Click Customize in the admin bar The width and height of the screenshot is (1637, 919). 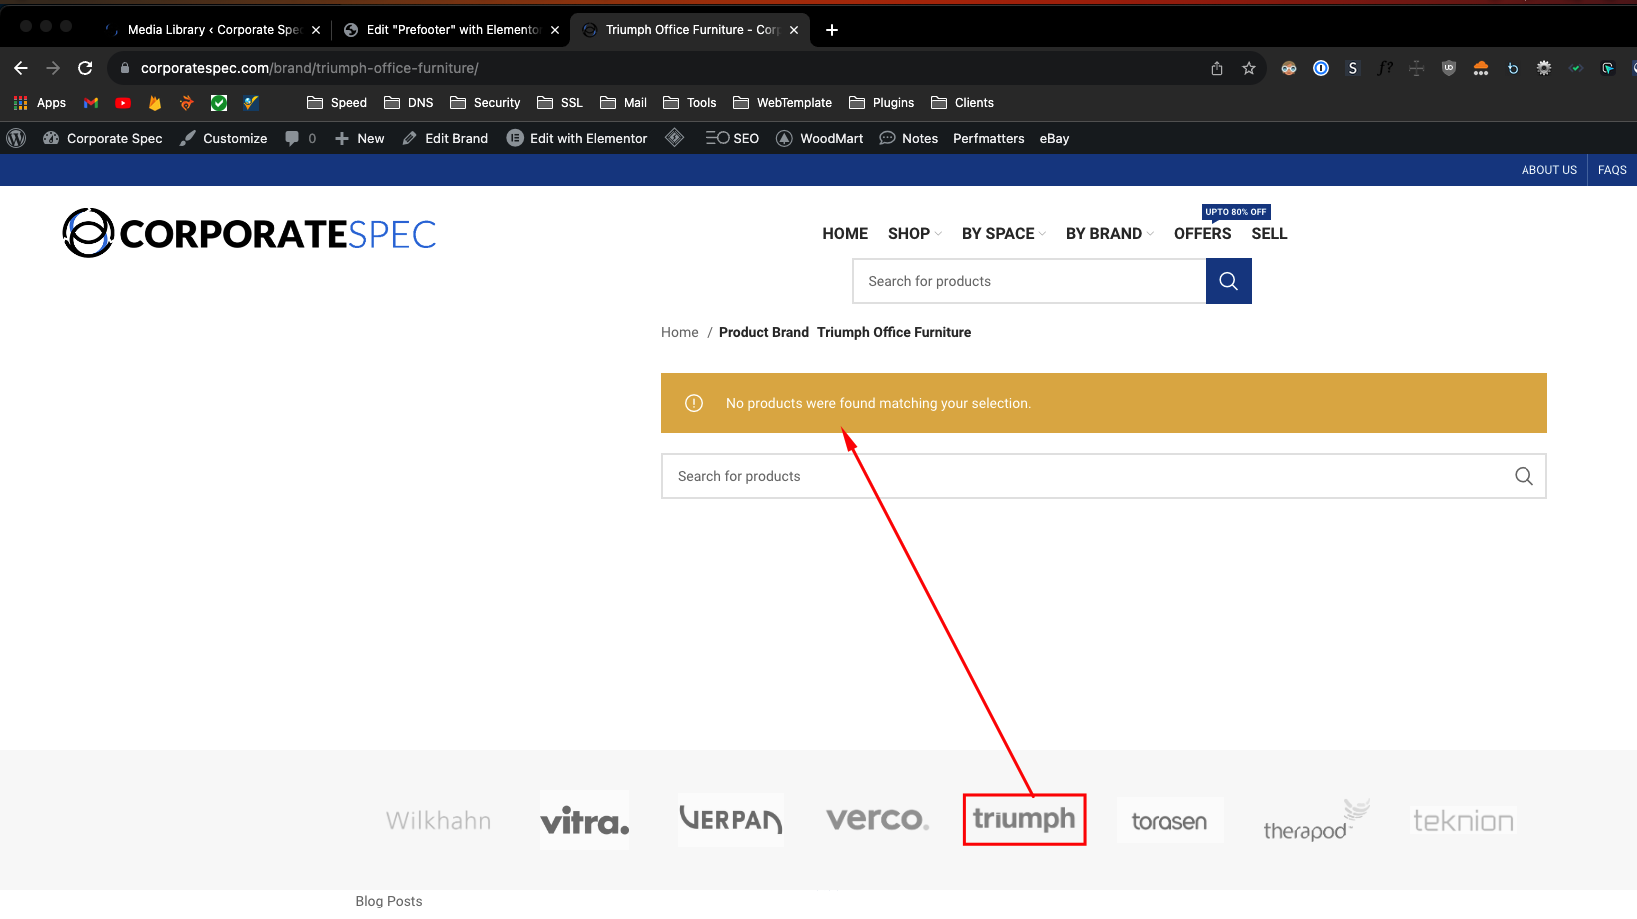point(224,138)
